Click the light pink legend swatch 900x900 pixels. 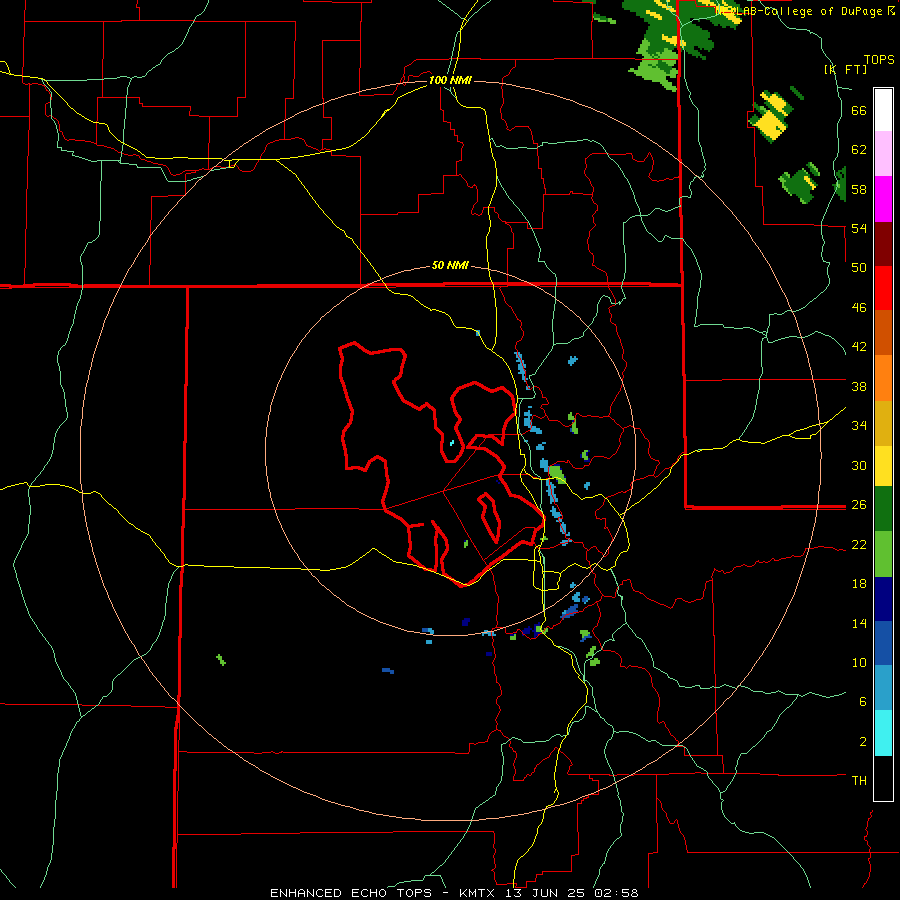point(883,153)
